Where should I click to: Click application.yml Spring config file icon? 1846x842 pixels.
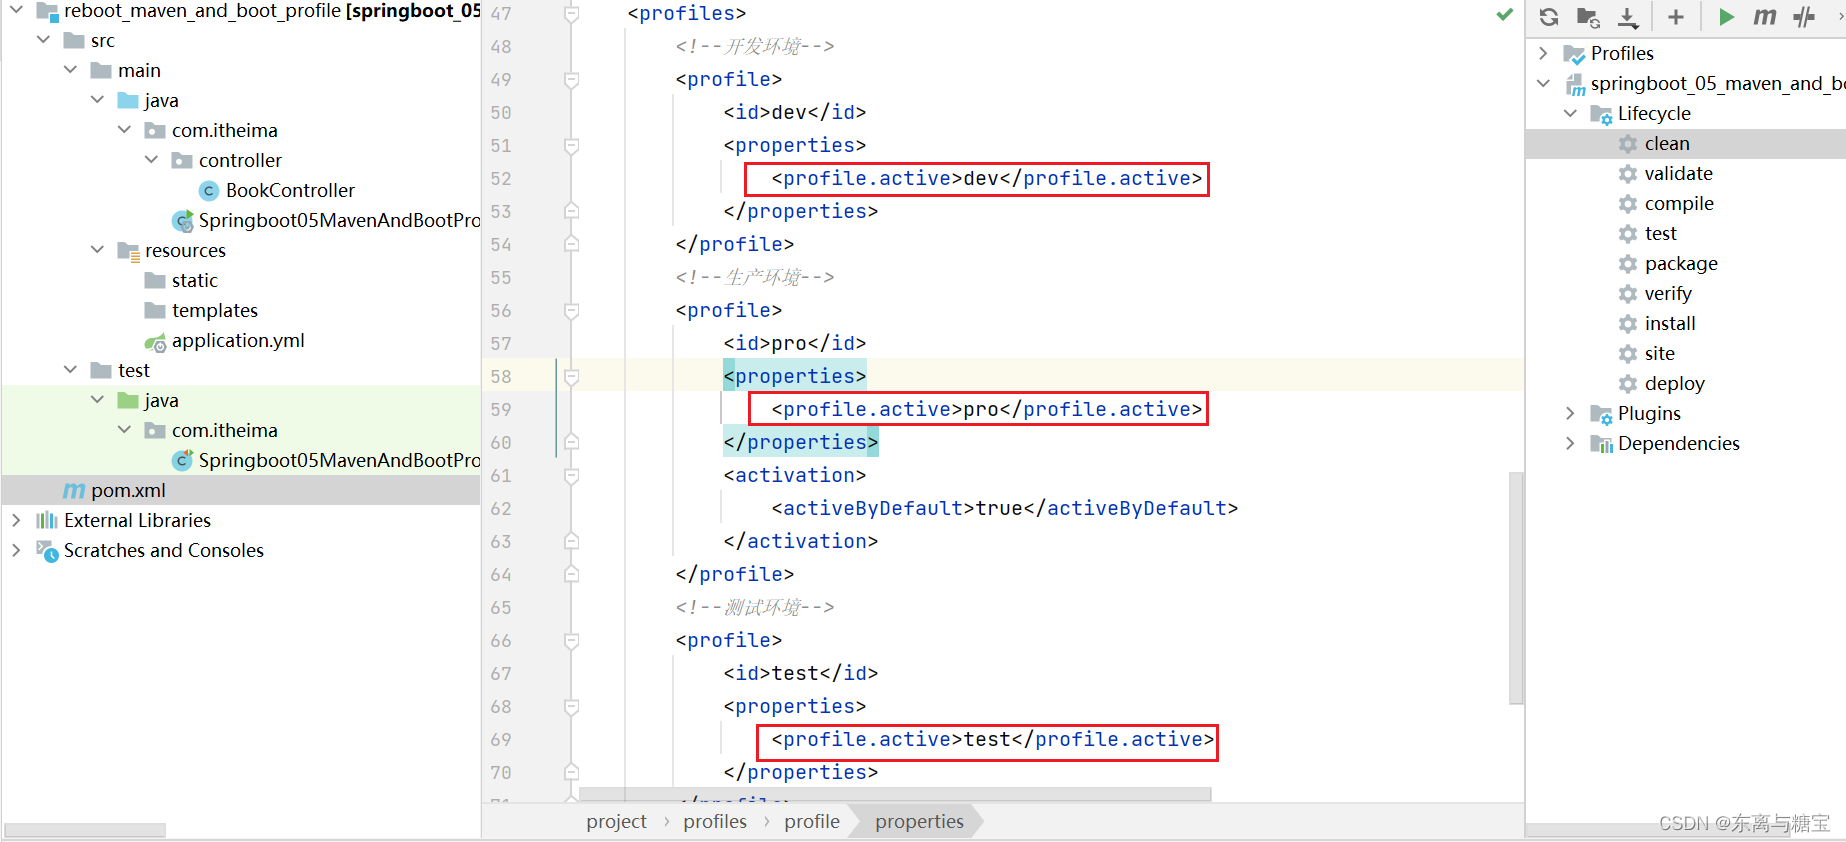[x=155, y=342]
